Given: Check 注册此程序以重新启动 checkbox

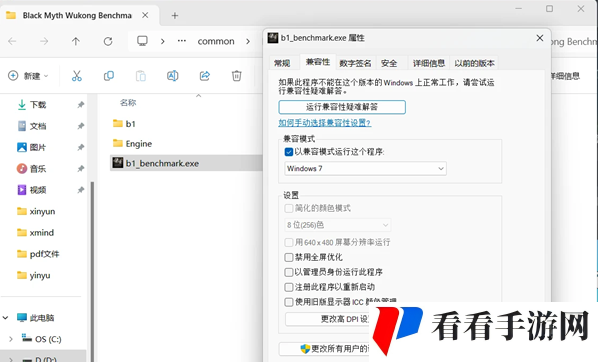Looking at the screenshot, I should [289, 287].
